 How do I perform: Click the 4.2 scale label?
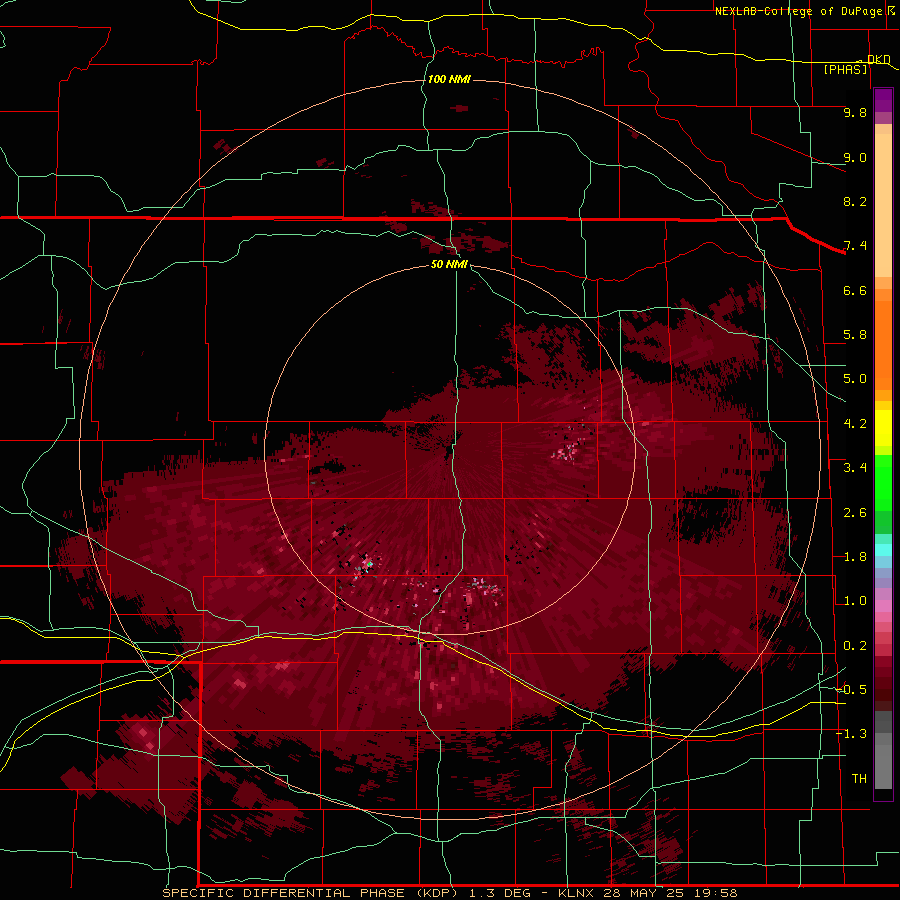coord(855,424)
